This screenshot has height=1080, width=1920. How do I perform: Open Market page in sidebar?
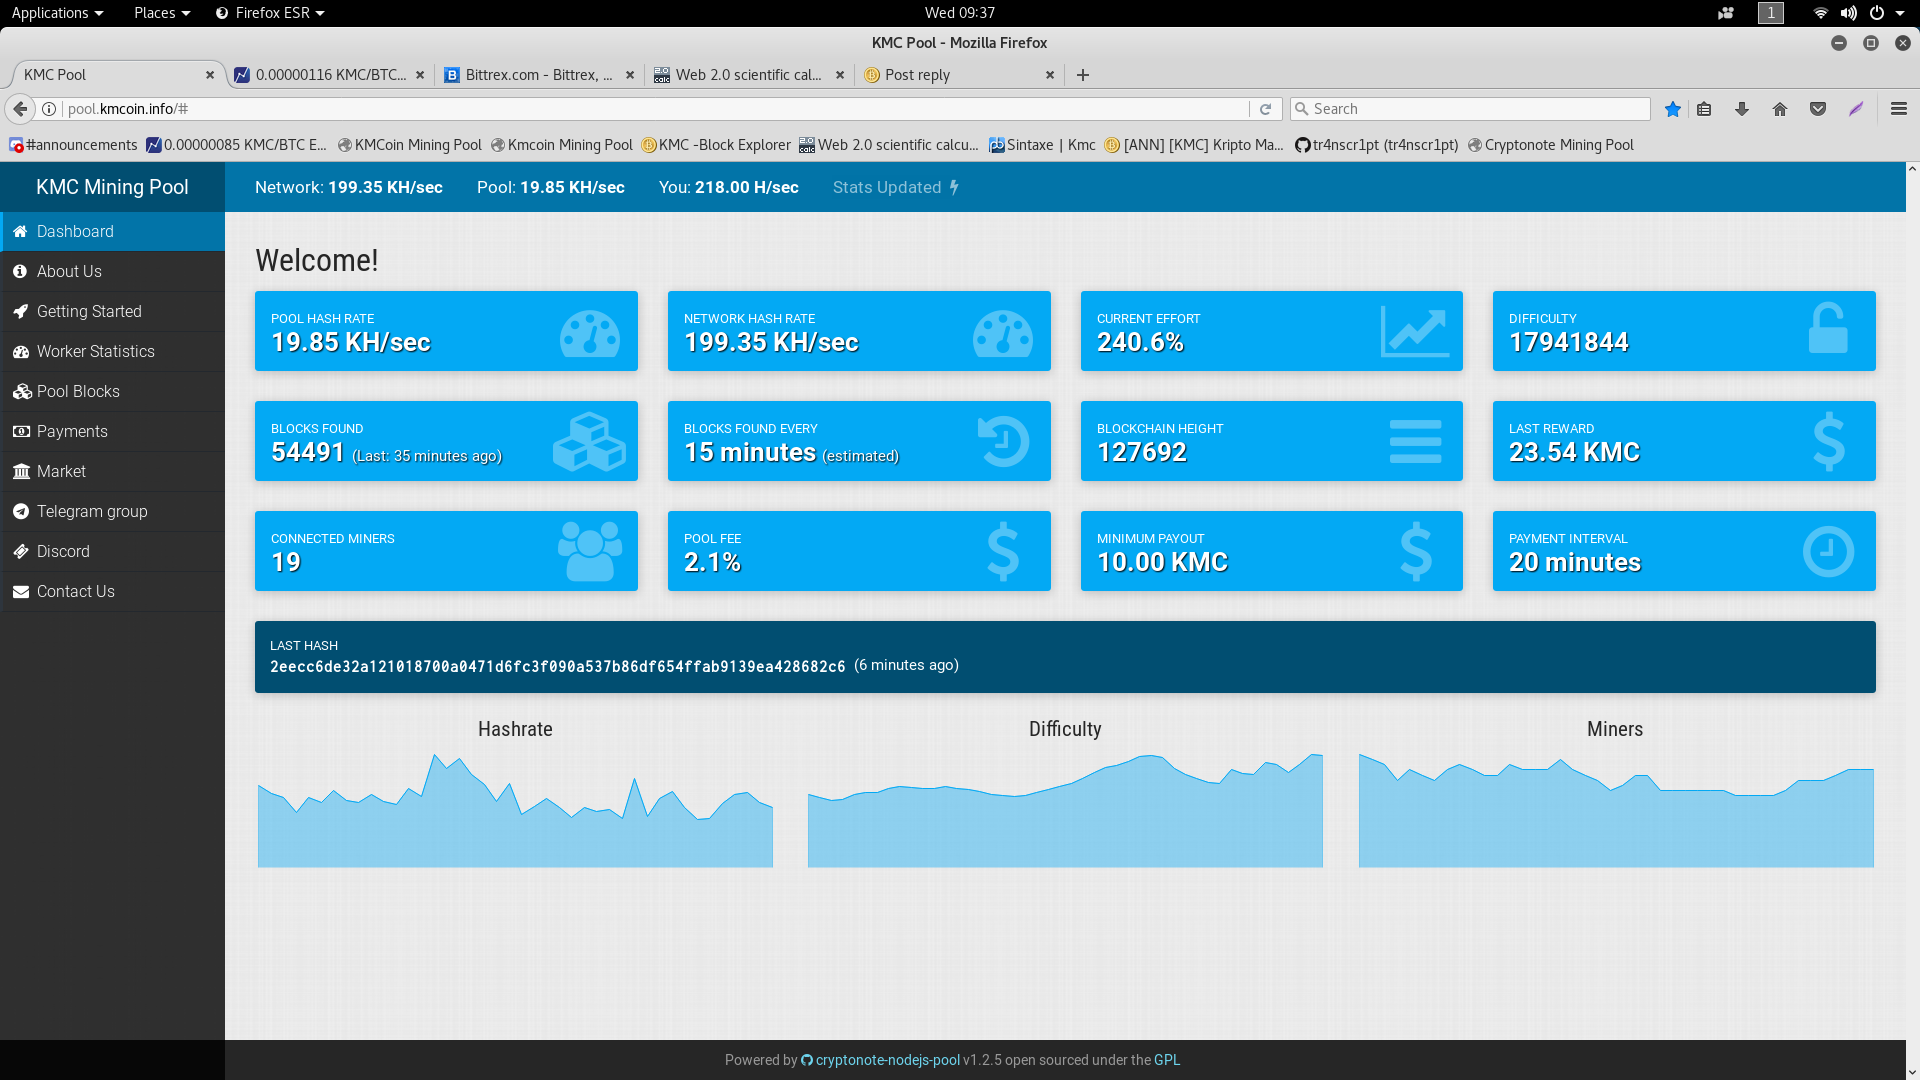click(112, 471)
